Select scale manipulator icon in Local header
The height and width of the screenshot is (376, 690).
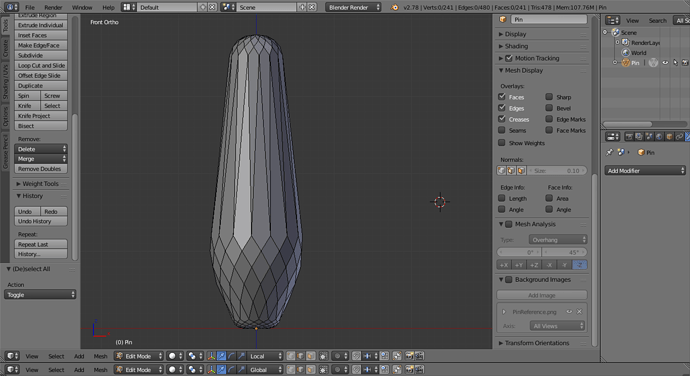point(241,356)
